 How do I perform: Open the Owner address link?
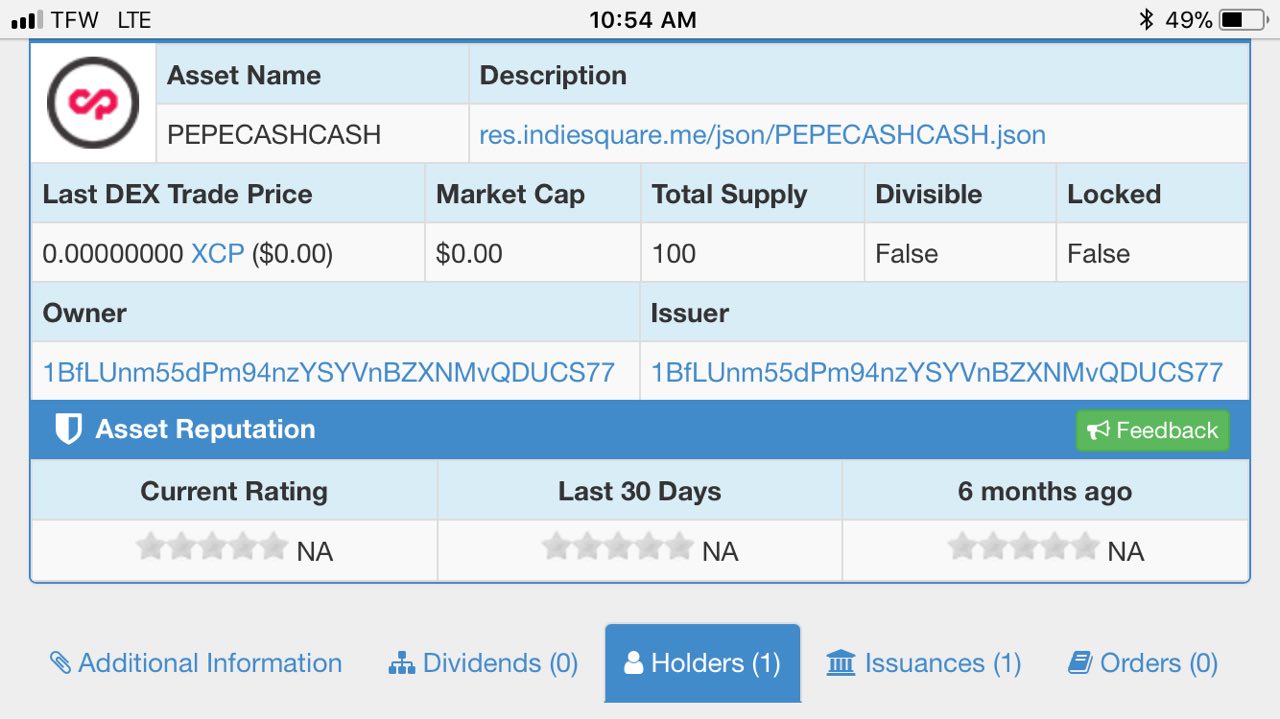(x=328, y=372)
